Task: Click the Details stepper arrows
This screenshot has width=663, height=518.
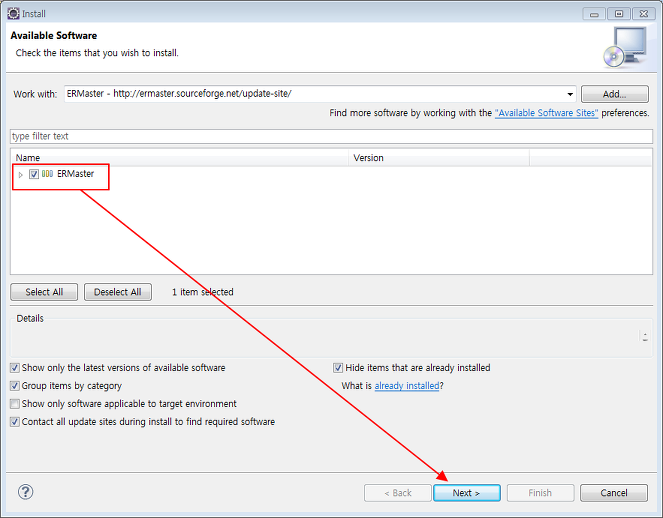Action: (x=645, y=337)
